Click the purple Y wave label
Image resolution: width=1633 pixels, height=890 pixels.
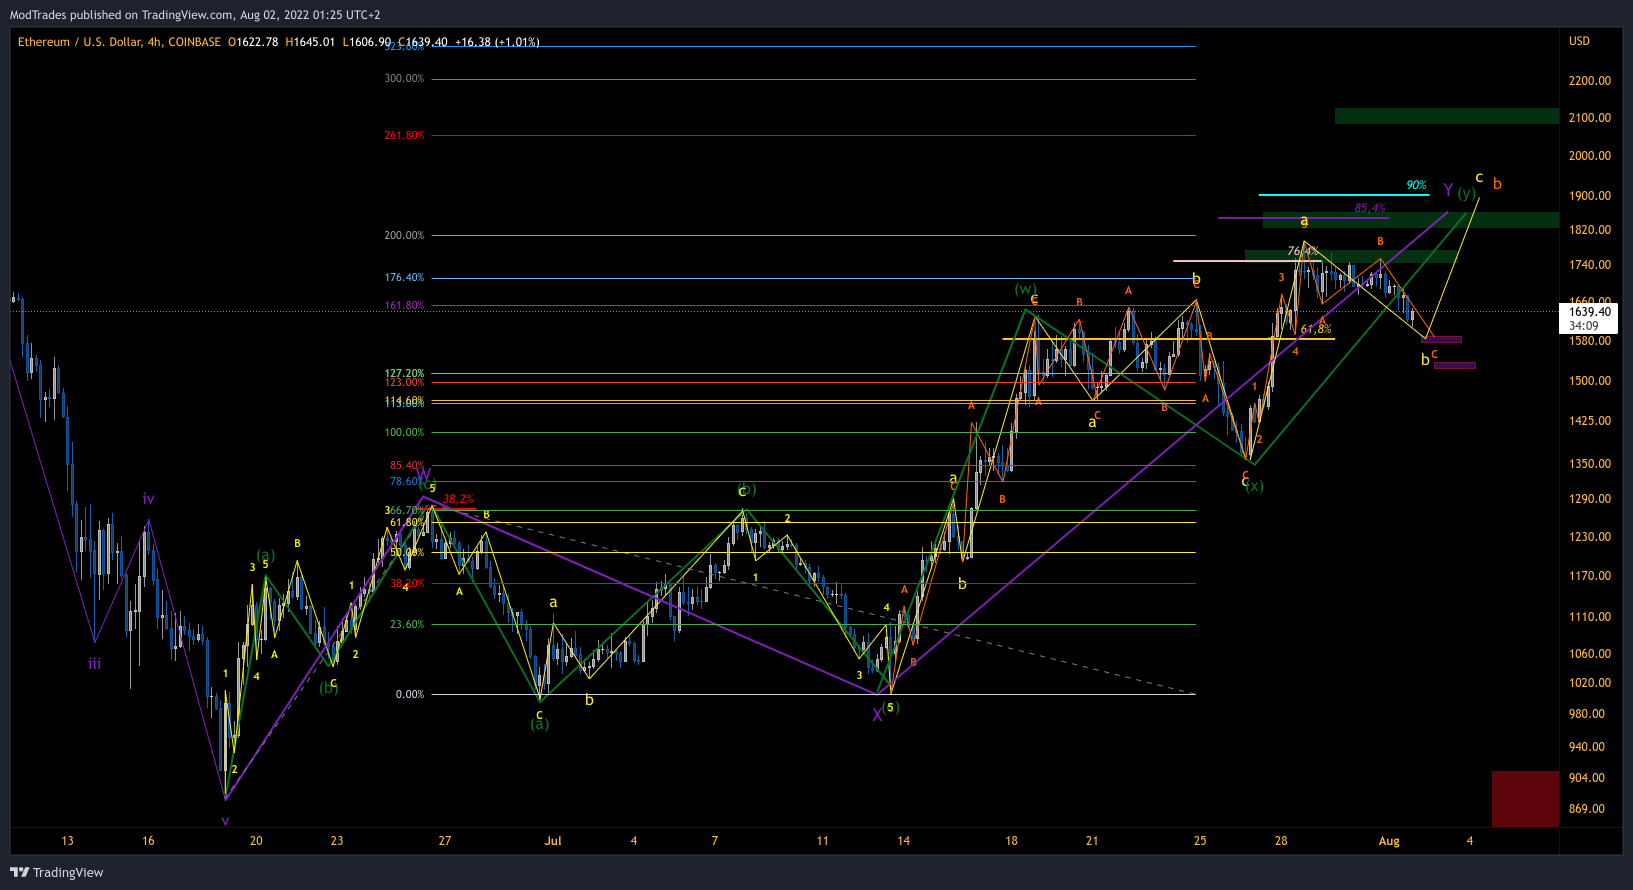pyautogui.click(x=1448, y=189)
